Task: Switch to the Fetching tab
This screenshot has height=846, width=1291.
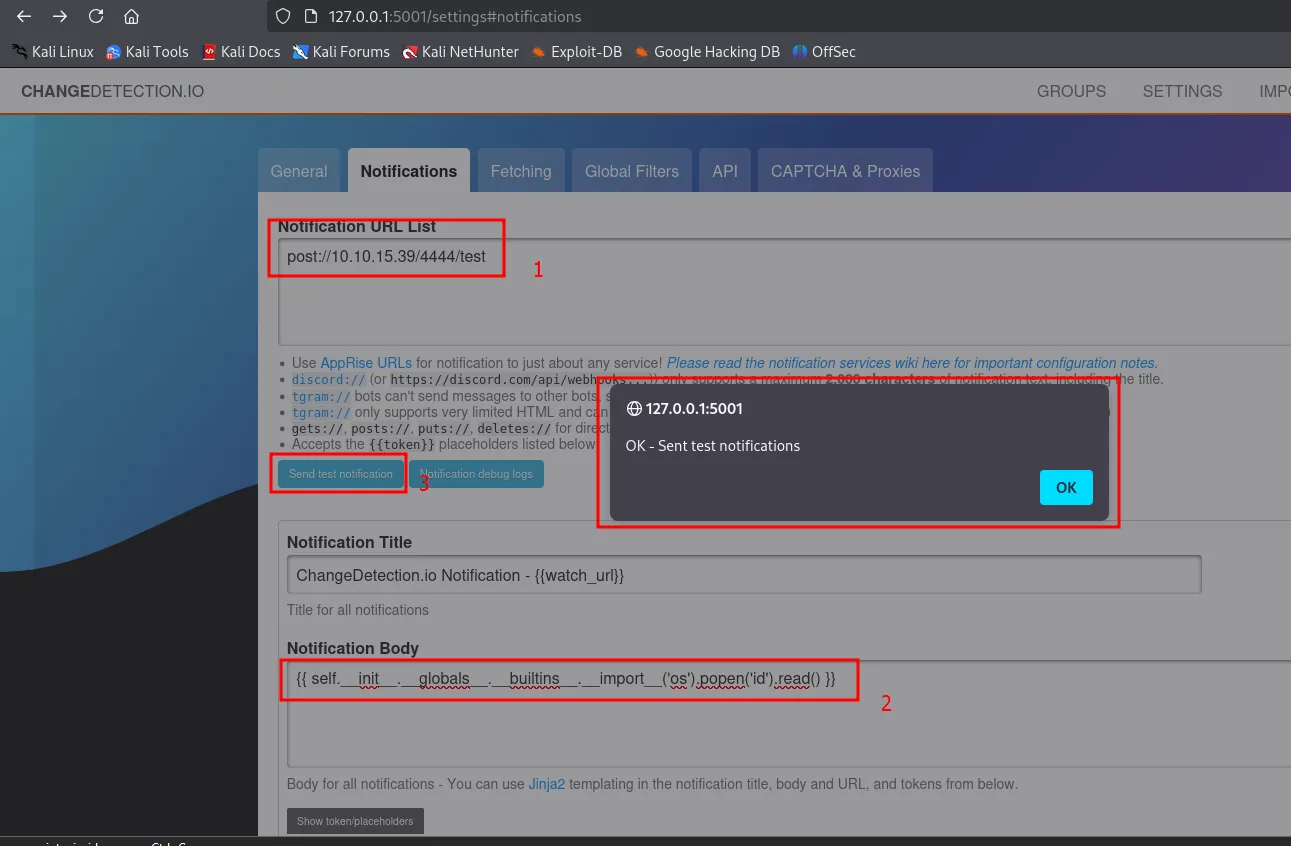Action: (x=521, y=171)
